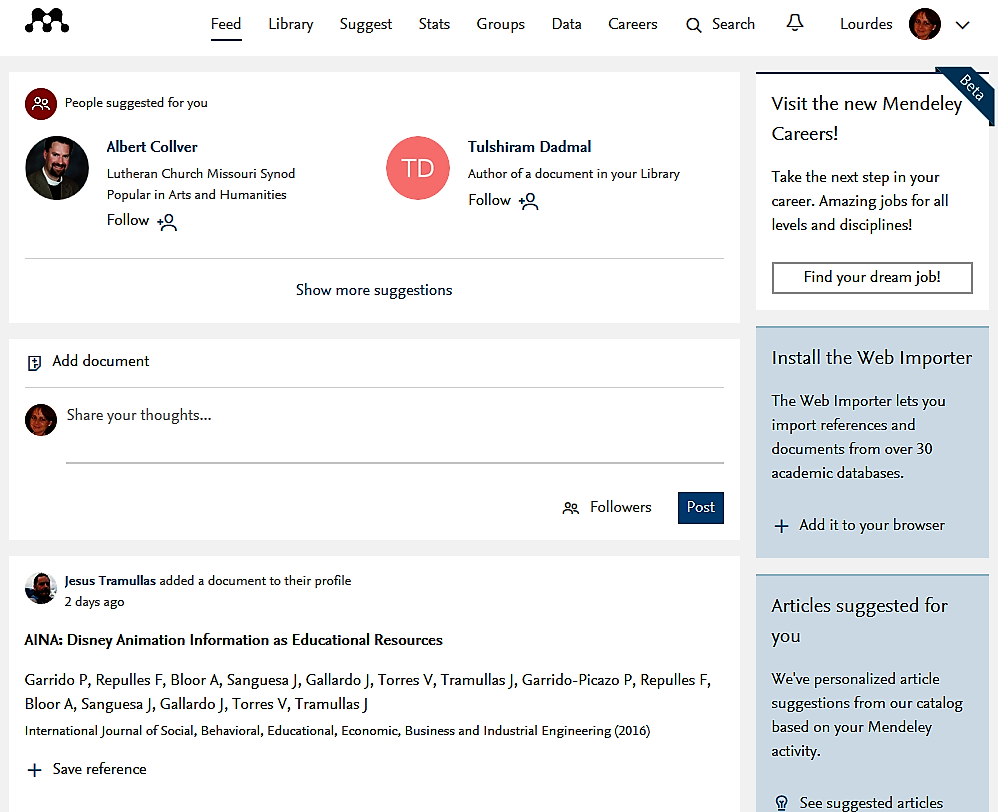Click the Mendeley logo icon

pyautogui.click(x=46, y=20)
